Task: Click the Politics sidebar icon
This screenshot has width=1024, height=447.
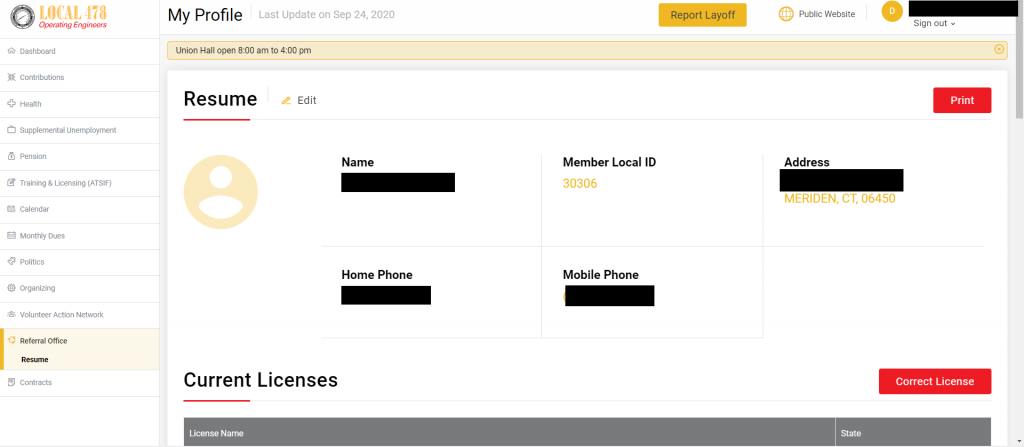Action: click(11, 261)
